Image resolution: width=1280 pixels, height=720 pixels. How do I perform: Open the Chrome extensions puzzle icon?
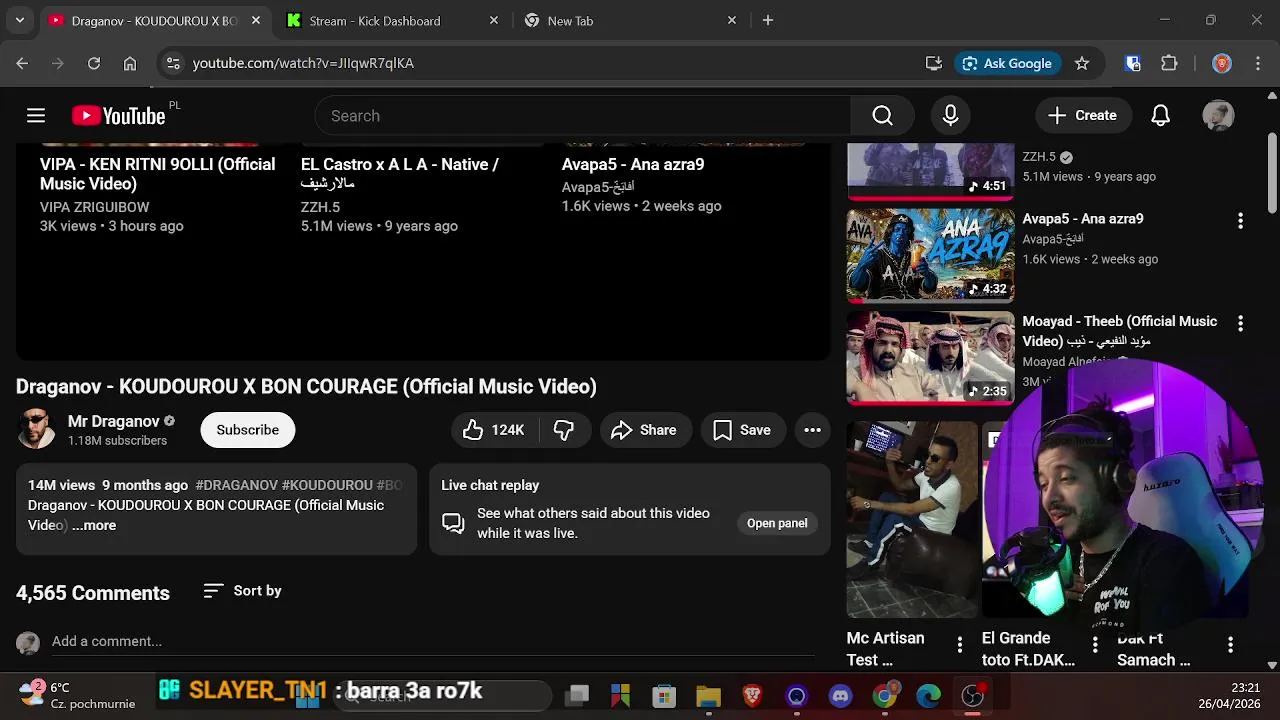(x=1169, y=63)
